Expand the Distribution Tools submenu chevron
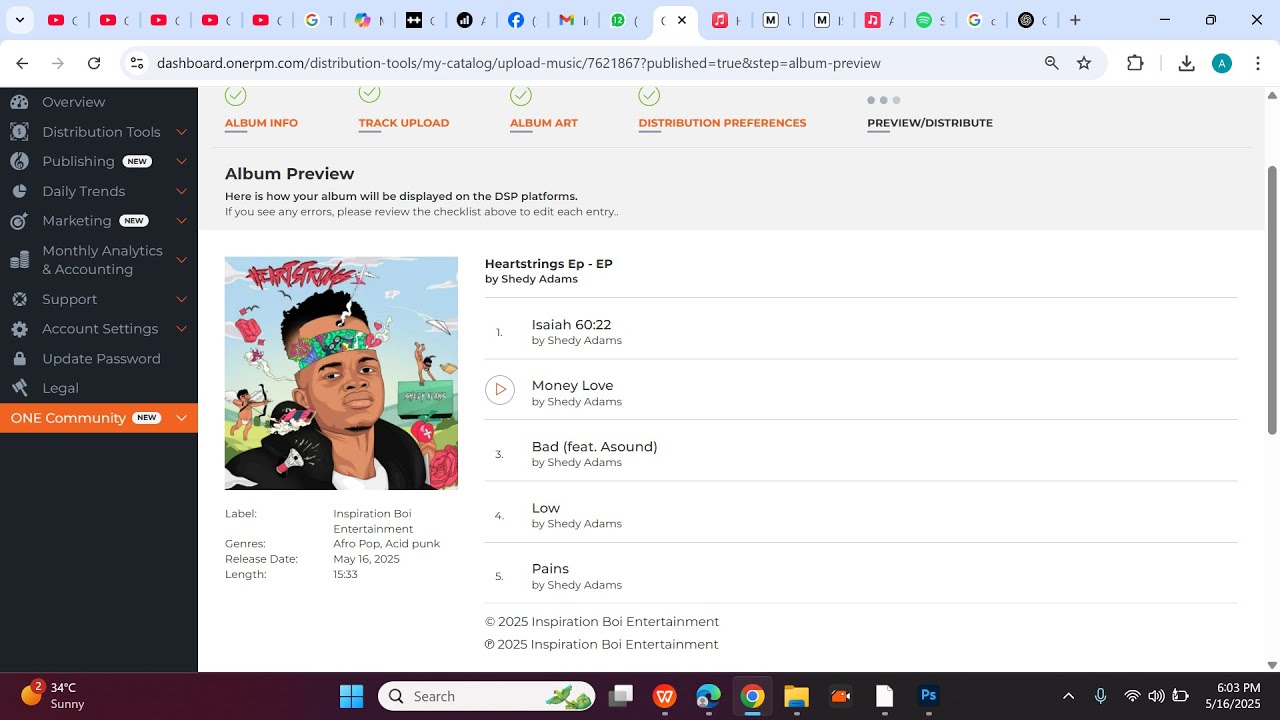 pyautogui.click(x=181, y=132)
